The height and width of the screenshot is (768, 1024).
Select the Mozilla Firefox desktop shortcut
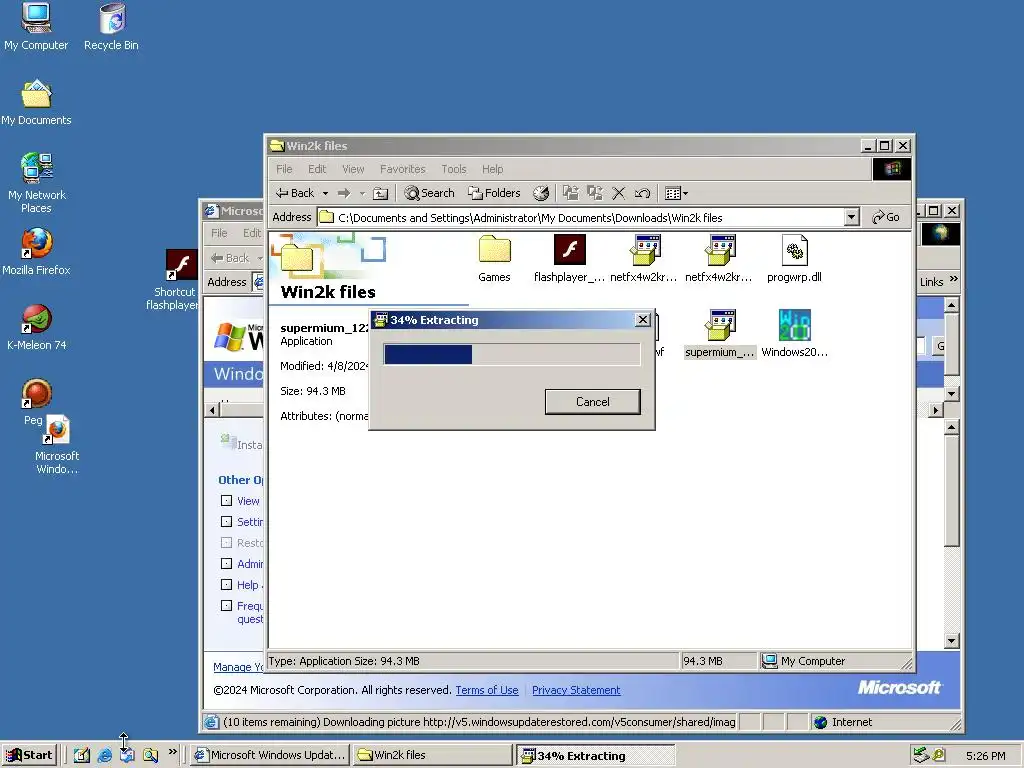(x=36, y=252)
